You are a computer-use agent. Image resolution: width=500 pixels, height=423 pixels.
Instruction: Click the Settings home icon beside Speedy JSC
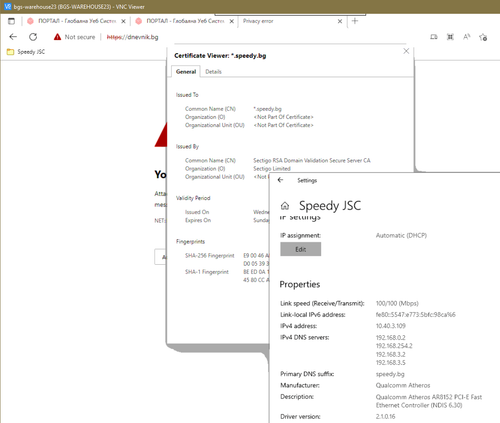tap(285, 206)
